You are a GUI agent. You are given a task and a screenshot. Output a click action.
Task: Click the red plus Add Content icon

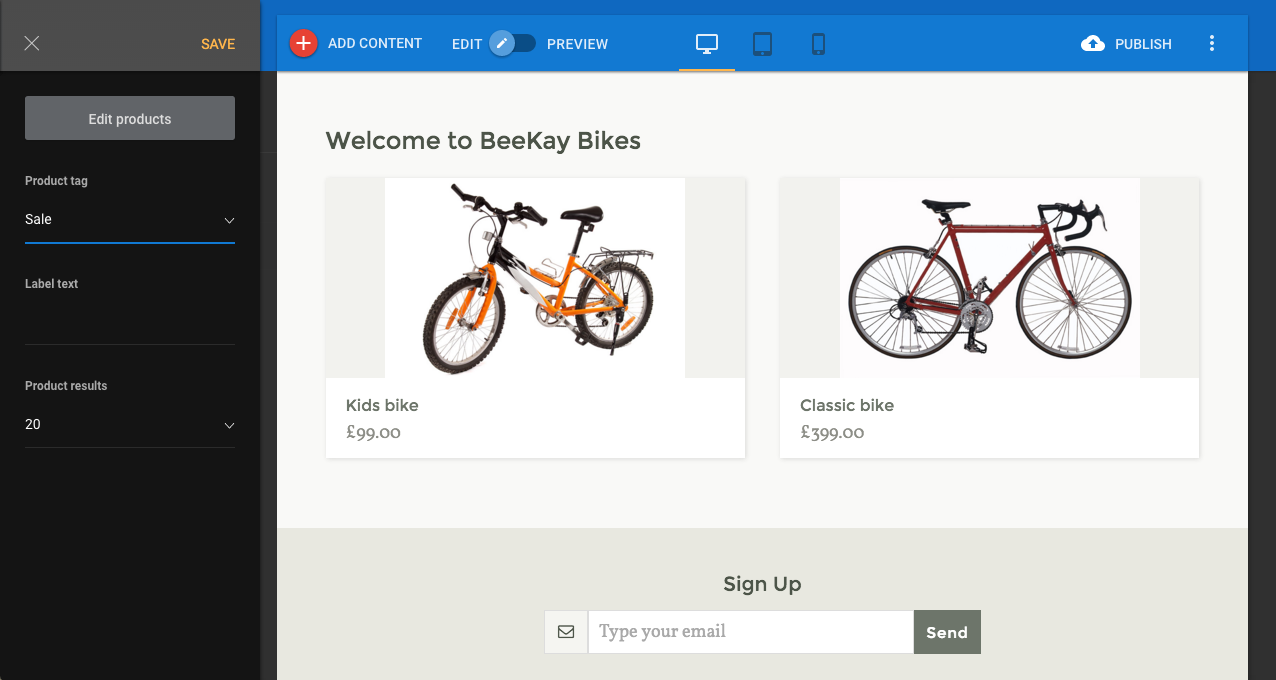click(x=303, y=43)
